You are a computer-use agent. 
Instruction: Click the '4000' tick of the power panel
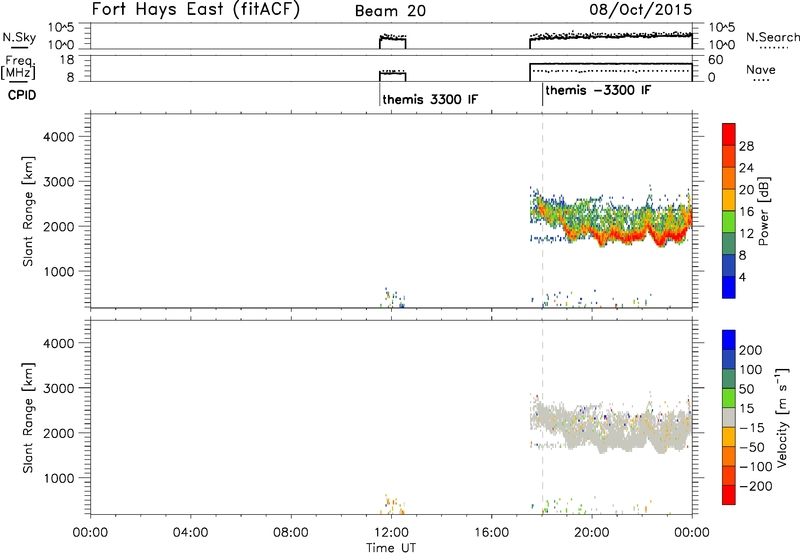59,137
